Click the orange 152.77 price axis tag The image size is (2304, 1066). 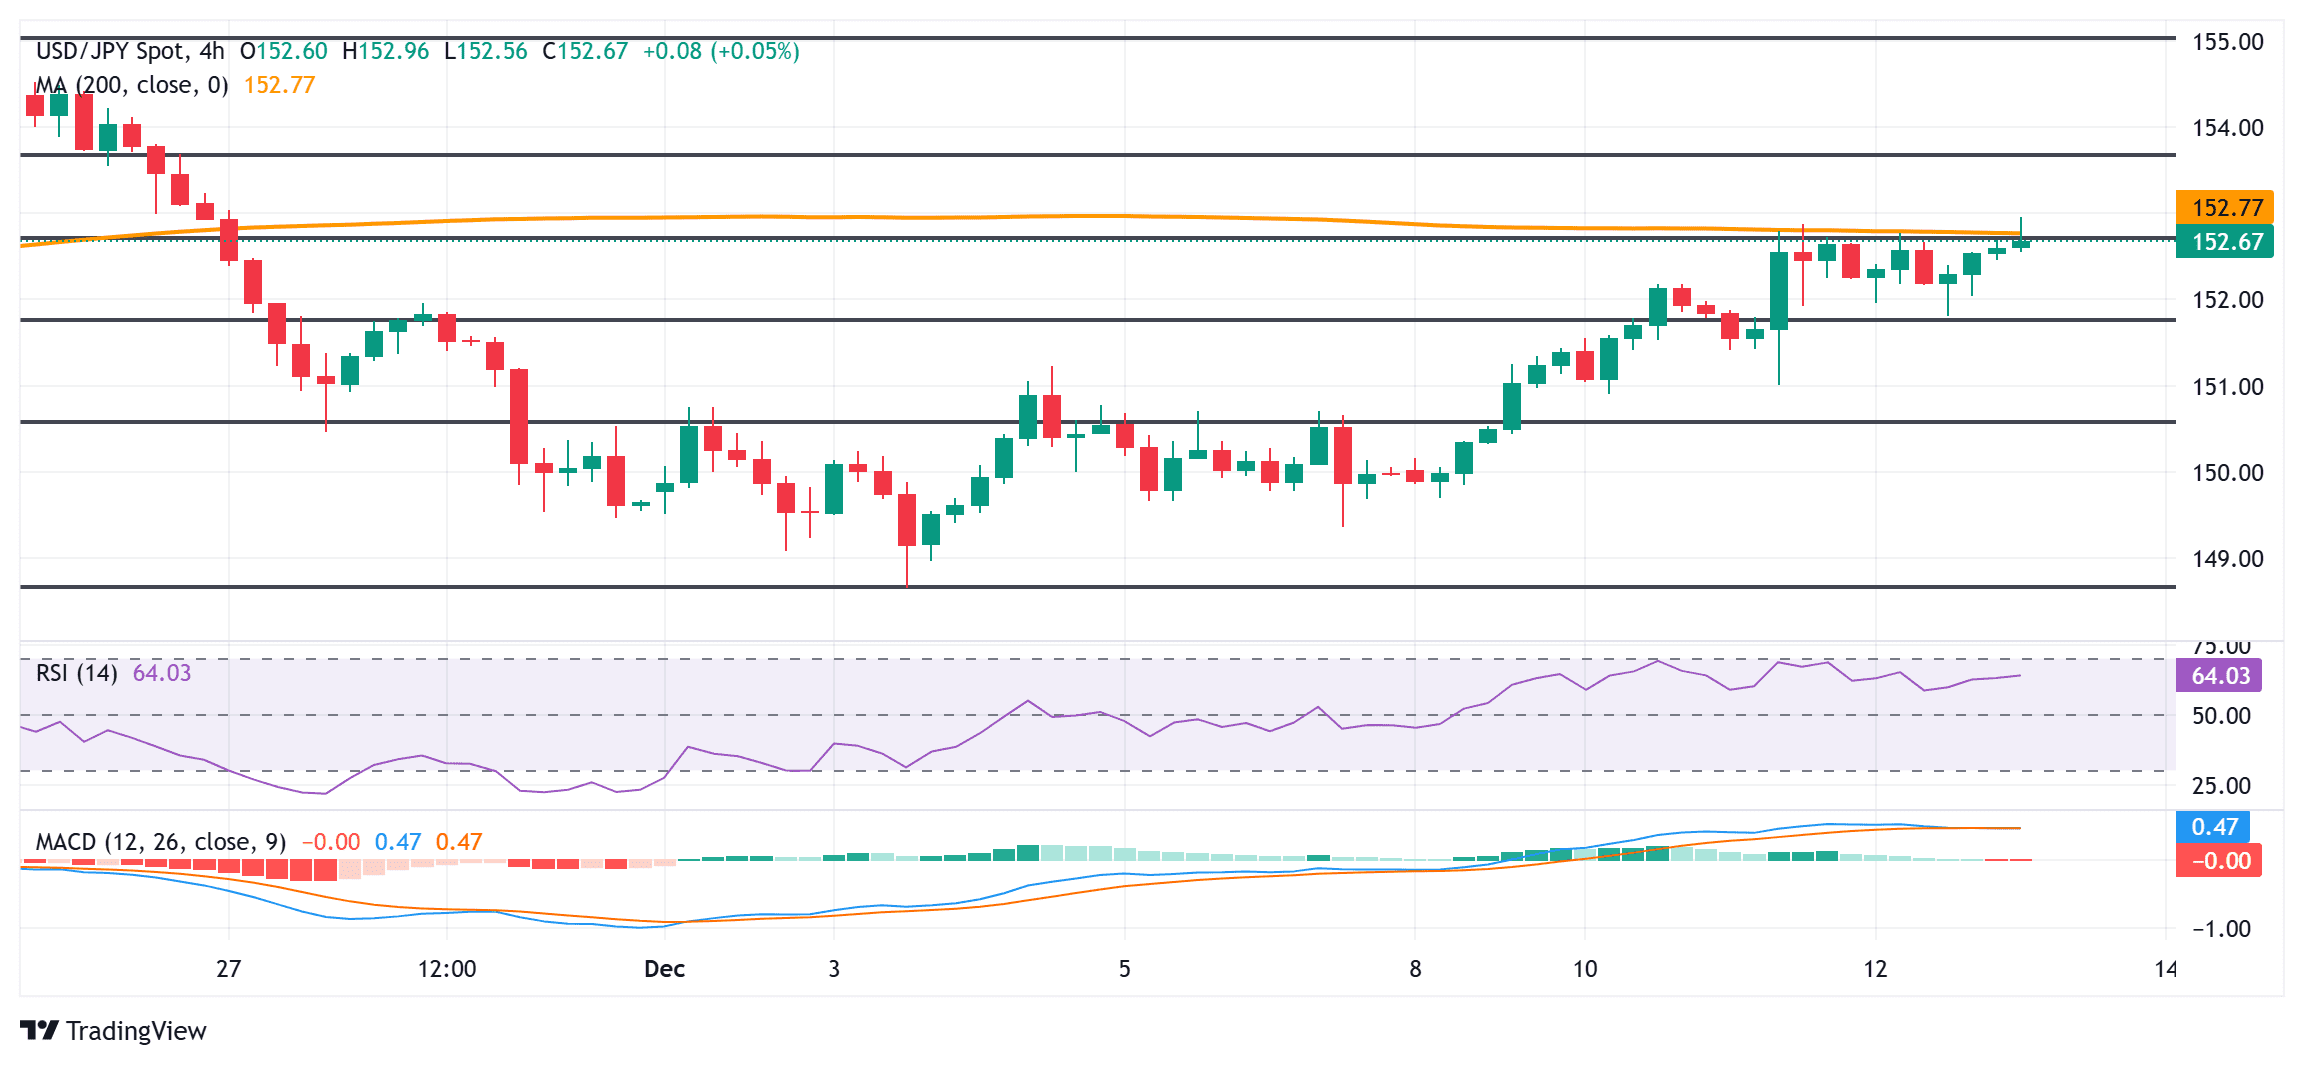(2225, 208)
